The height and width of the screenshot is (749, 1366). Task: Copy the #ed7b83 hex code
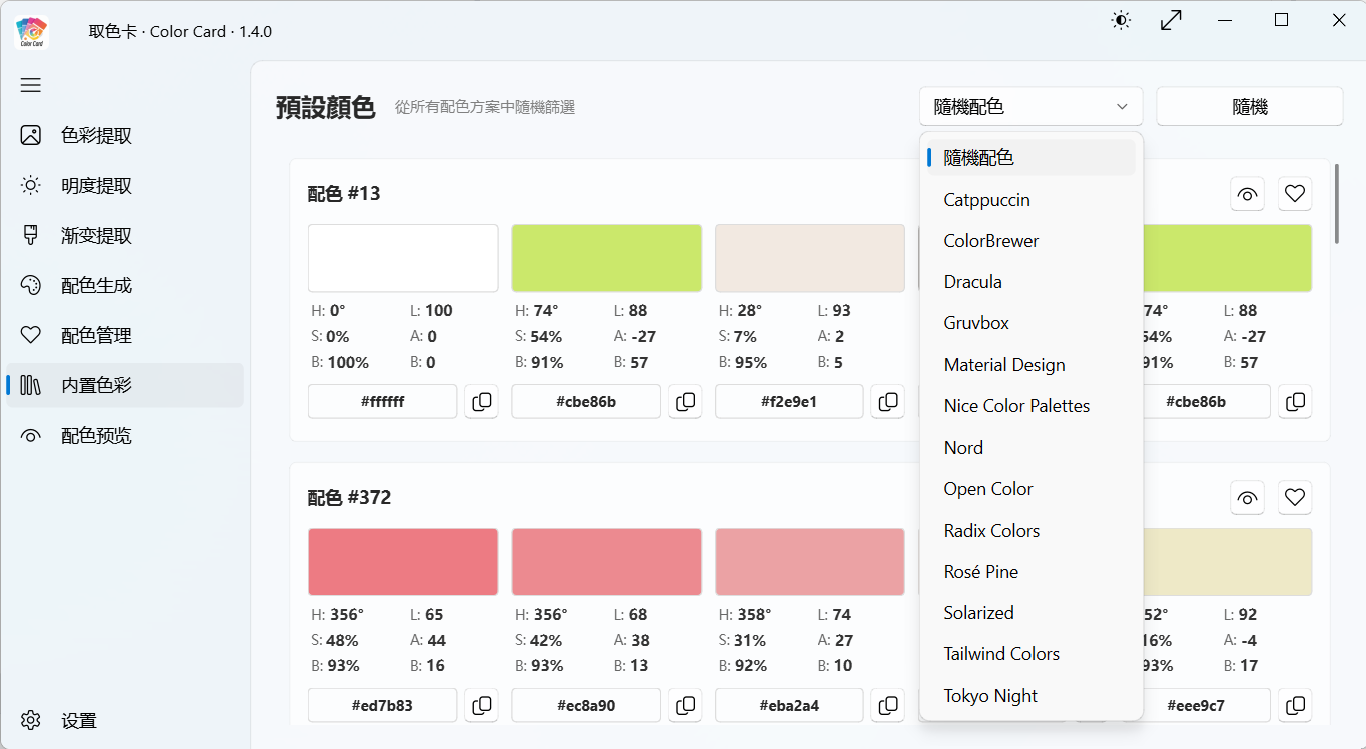tap(481, 705)
